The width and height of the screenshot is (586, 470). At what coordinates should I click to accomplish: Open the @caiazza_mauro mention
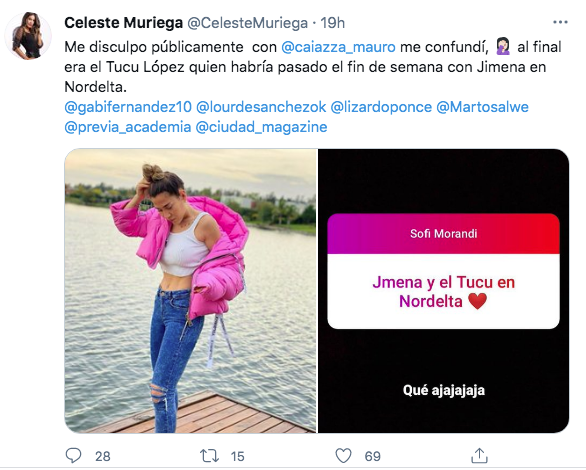(x=338, y=47)
